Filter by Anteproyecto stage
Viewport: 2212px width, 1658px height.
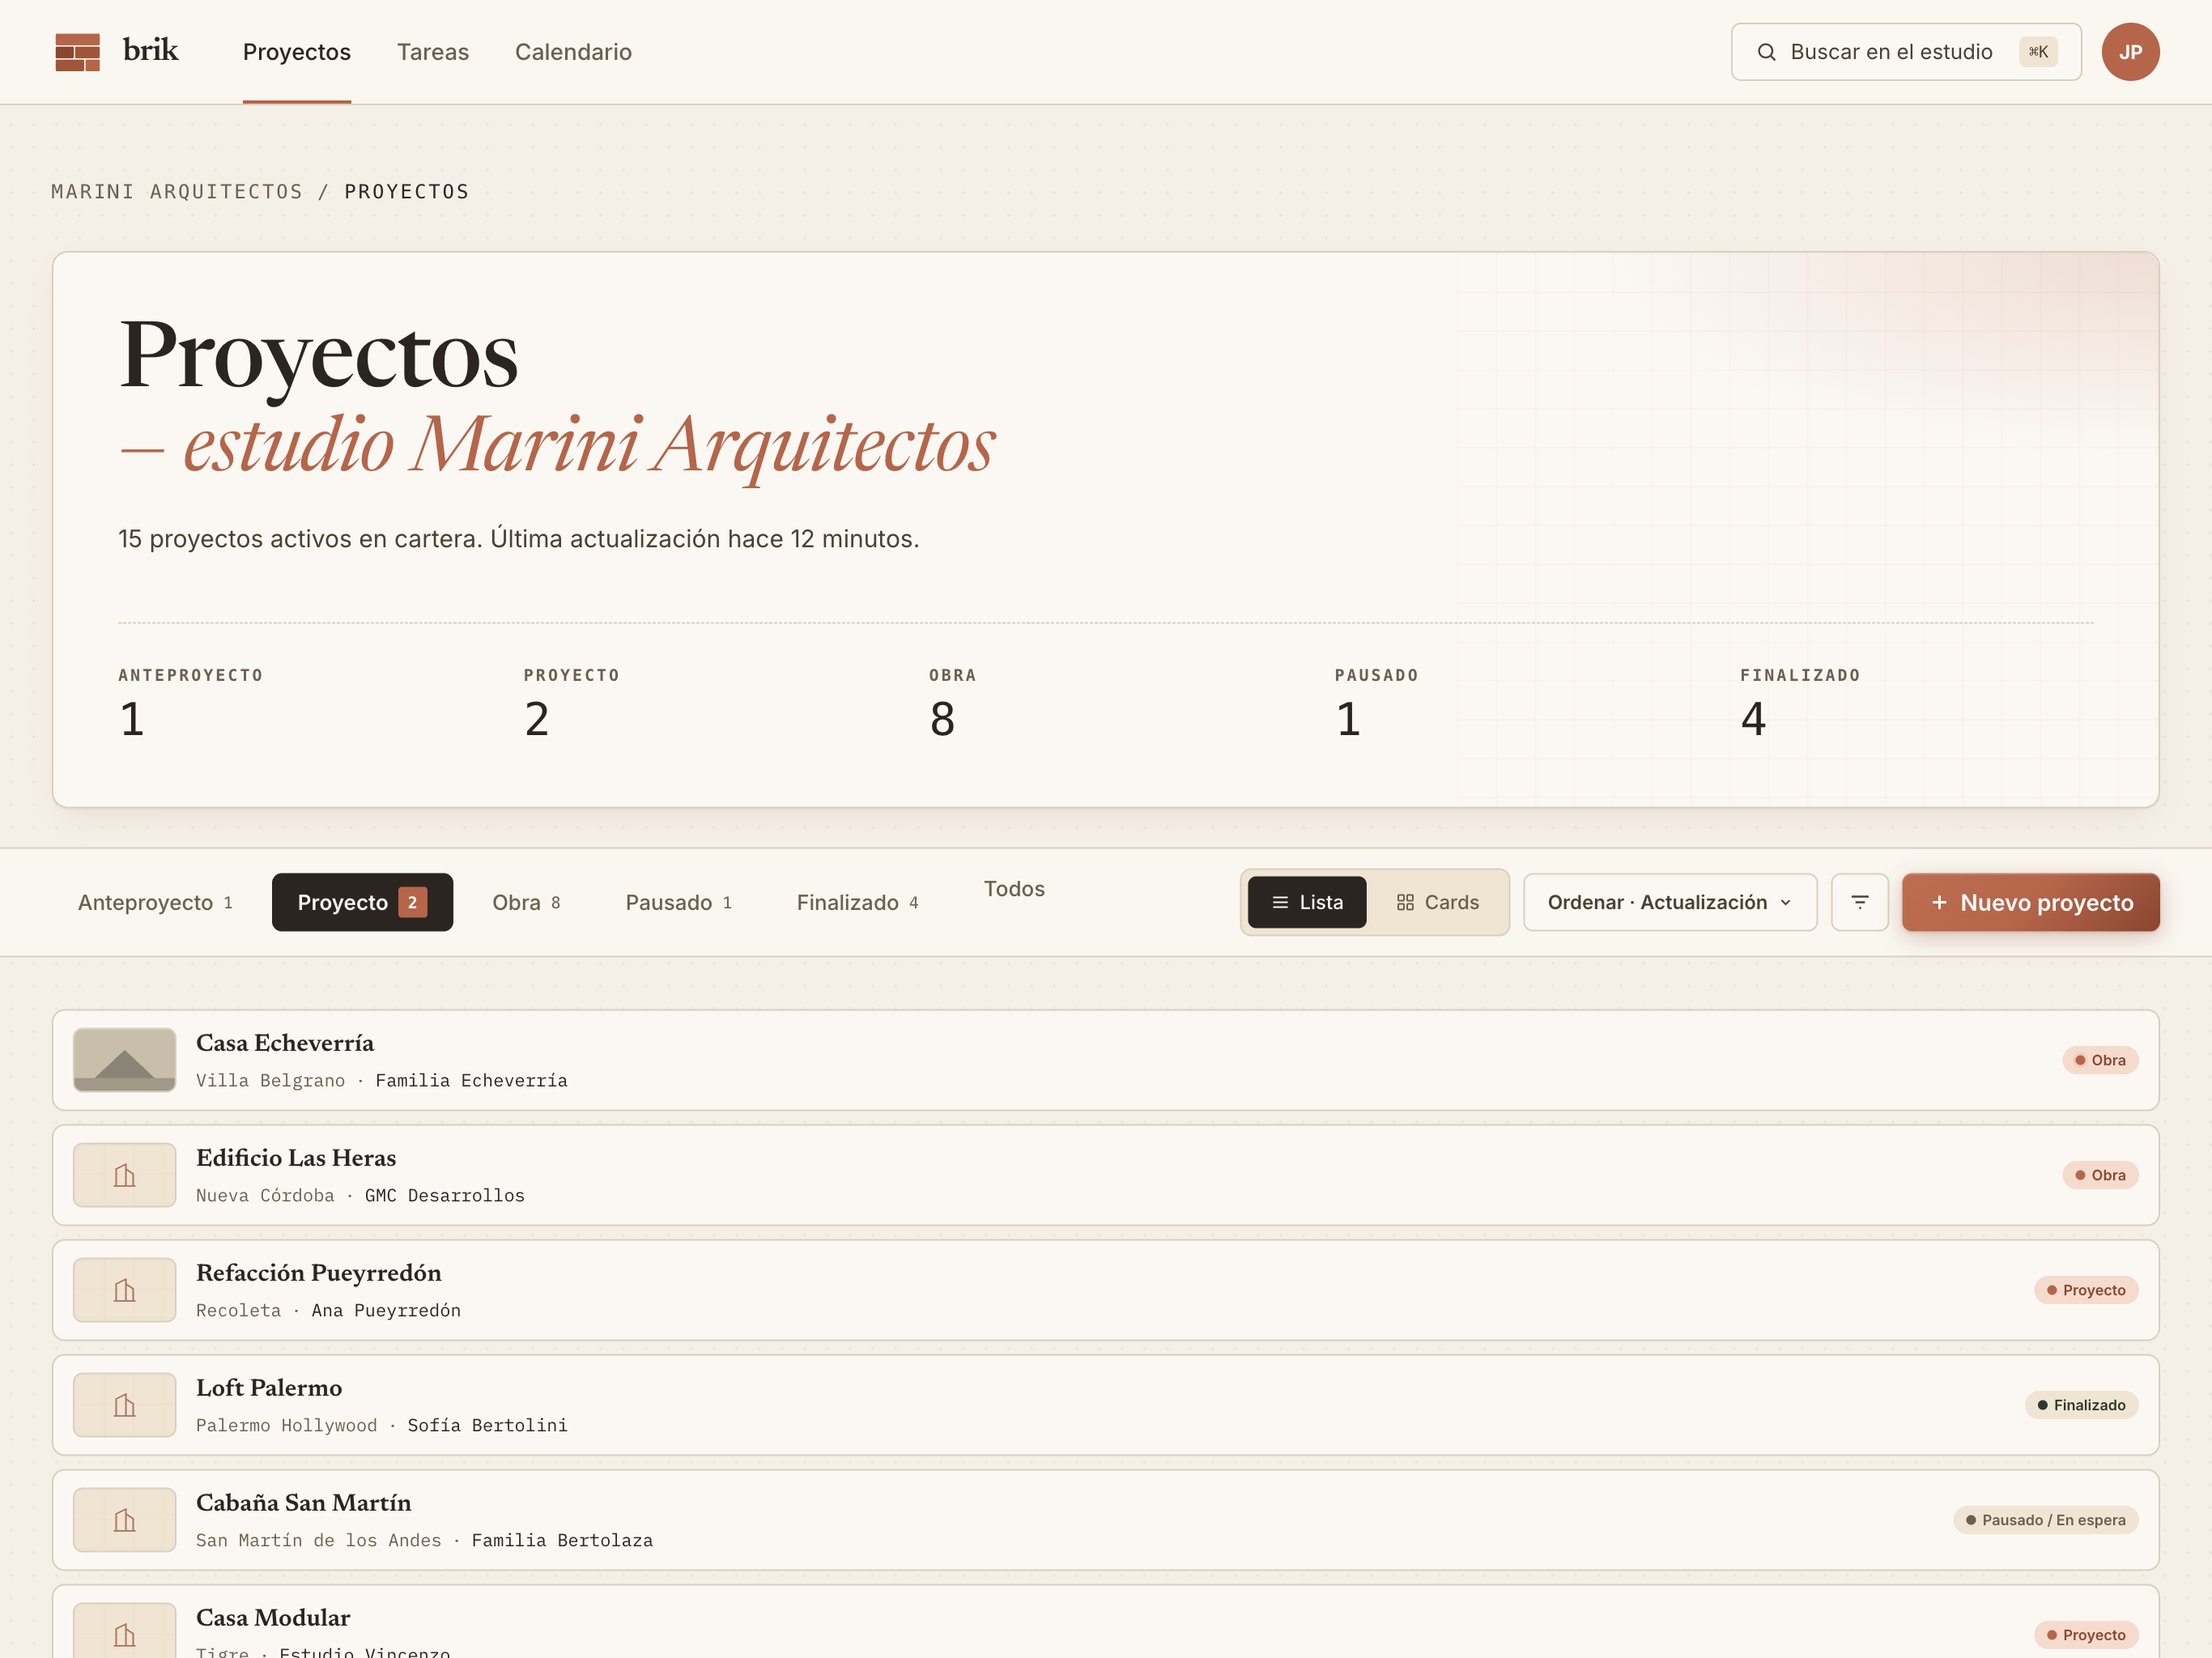point(156,902)
